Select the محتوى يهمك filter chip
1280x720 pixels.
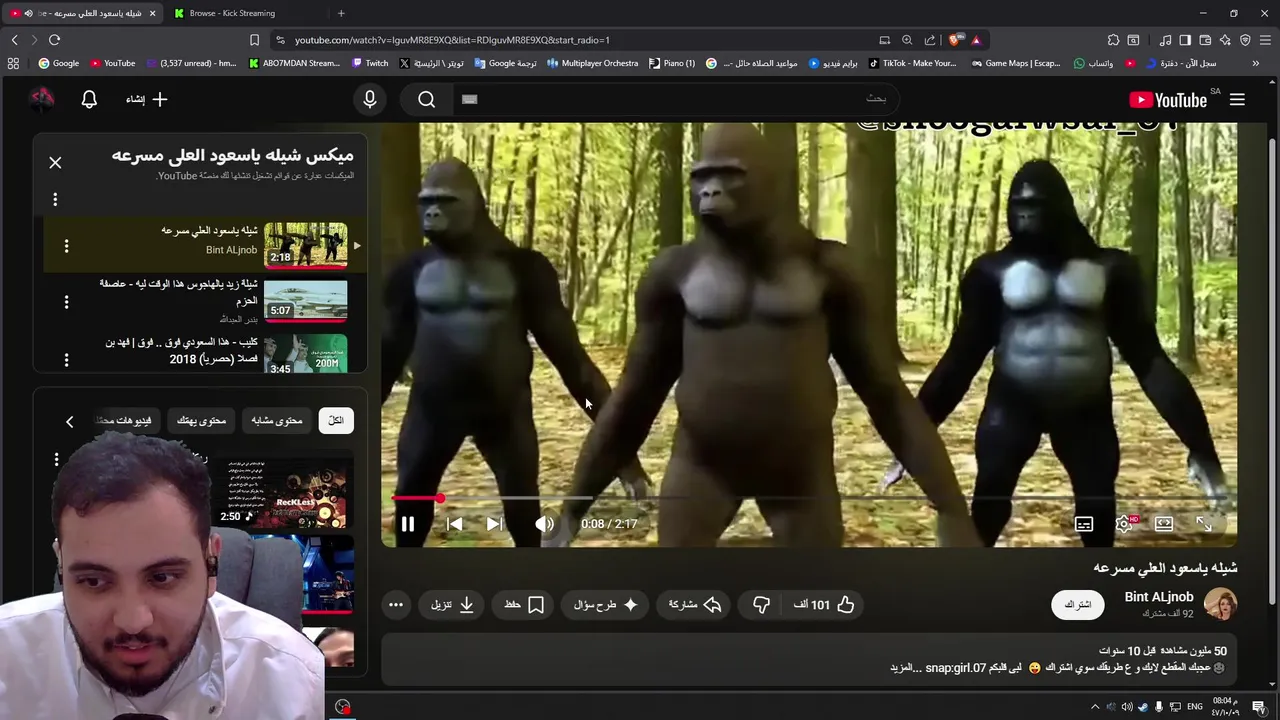pos(201,421)
